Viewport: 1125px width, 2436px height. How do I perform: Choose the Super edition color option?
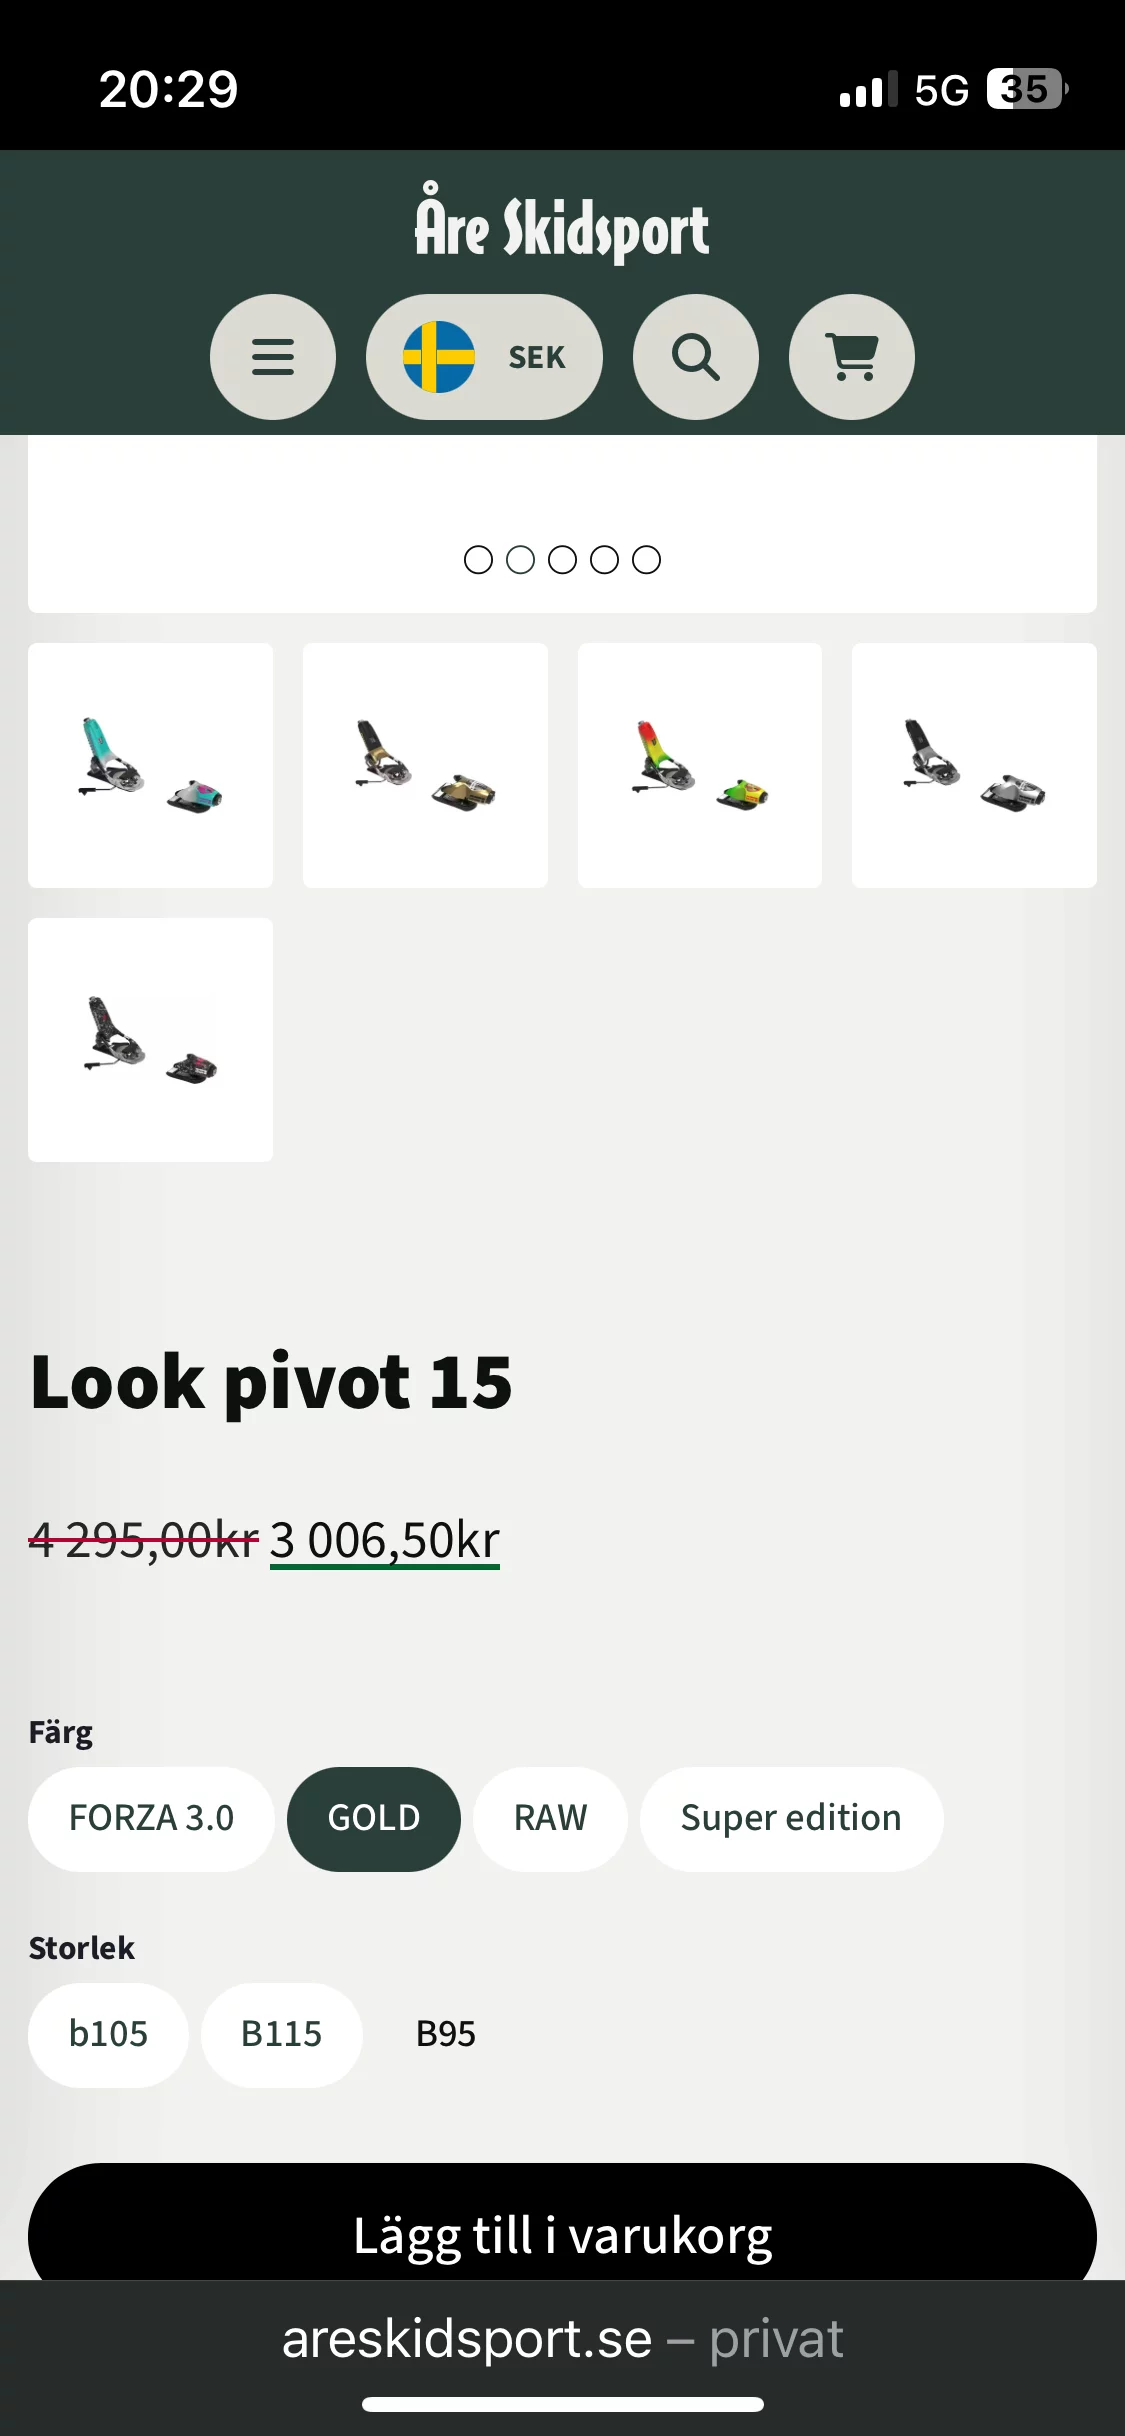tap(791, 1818)
